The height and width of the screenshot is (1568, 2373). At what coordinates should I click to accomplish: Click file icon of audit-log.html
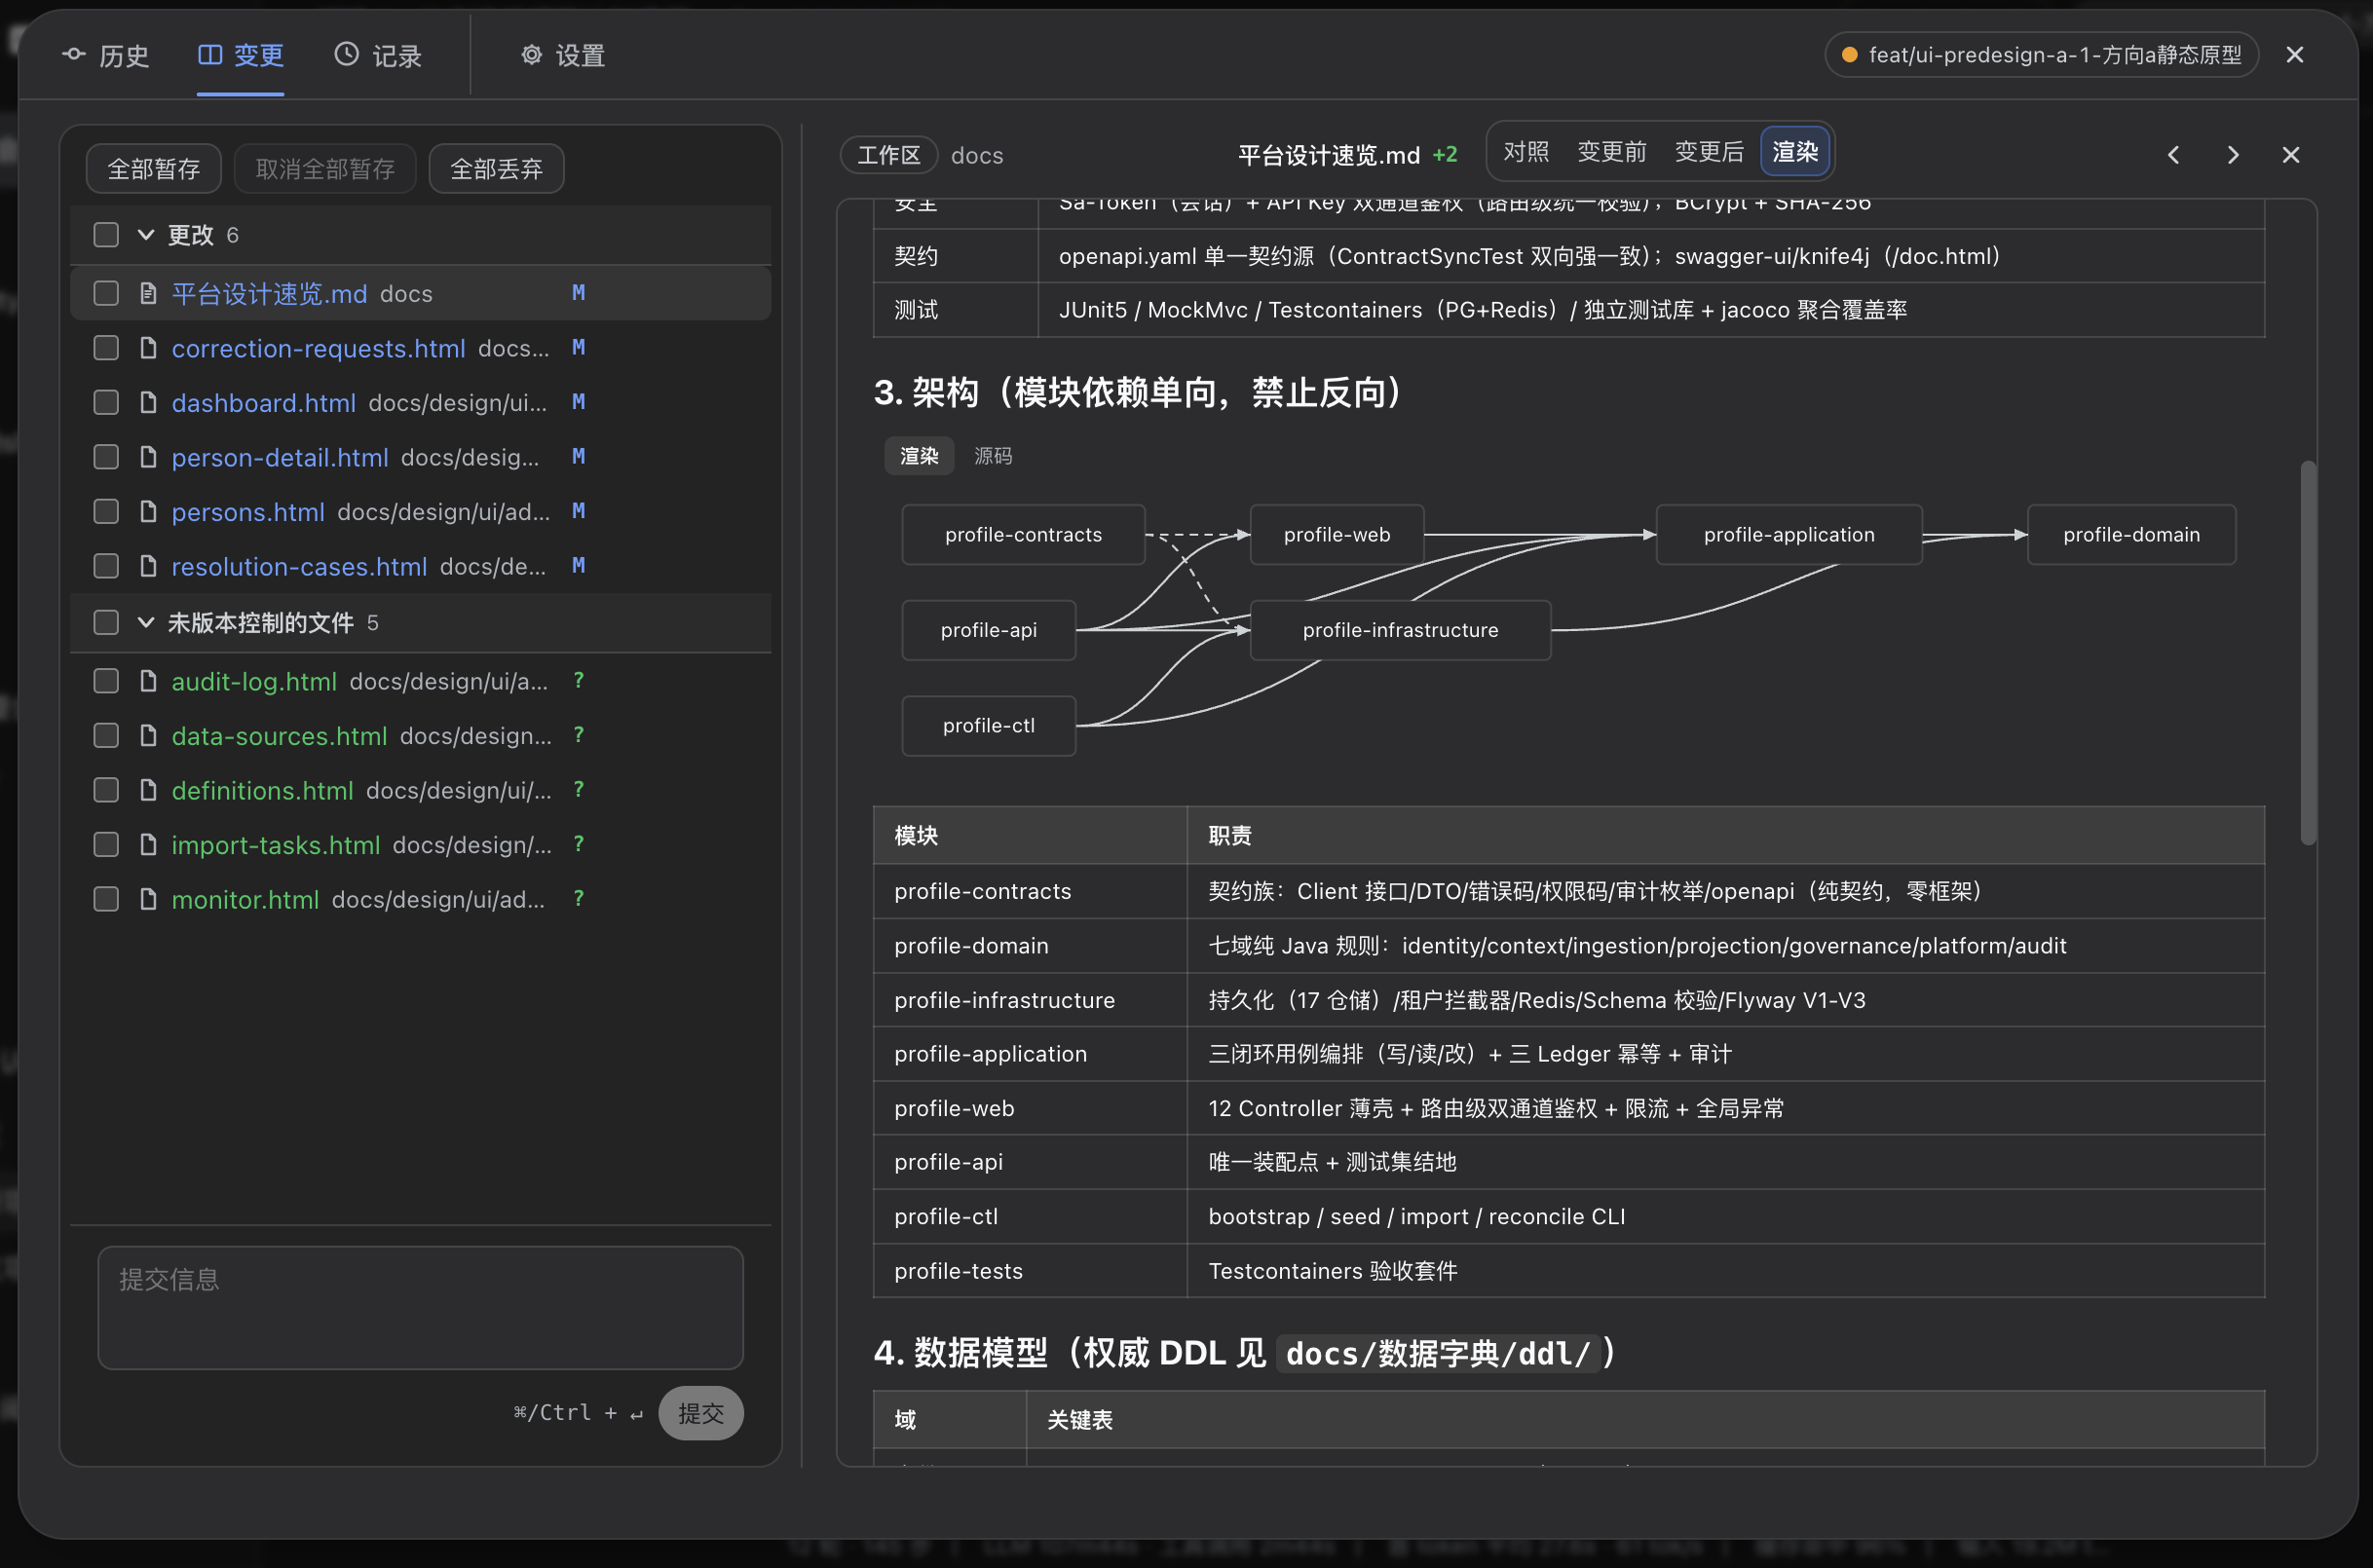pyautogui.click(x=148, y=681)
